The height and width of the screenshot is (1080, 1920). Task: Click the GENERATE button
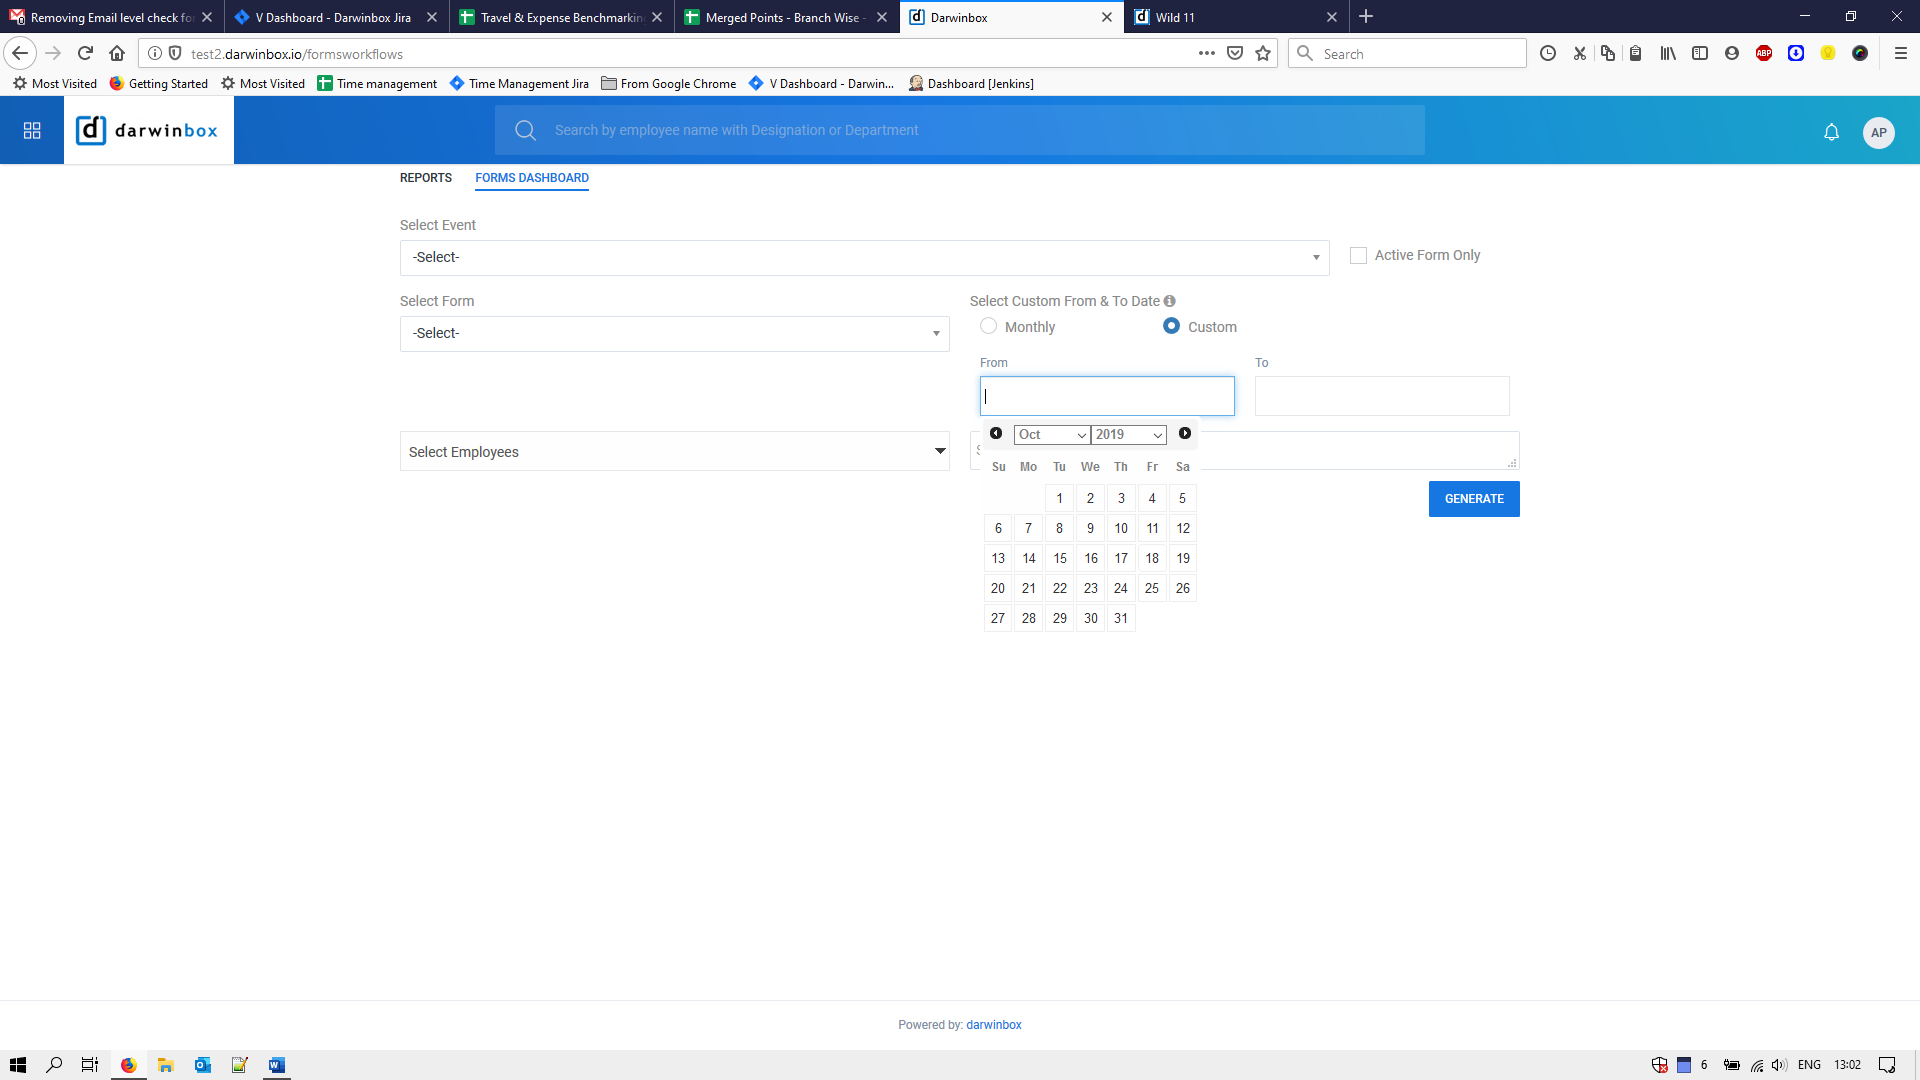coord(1473,499)
